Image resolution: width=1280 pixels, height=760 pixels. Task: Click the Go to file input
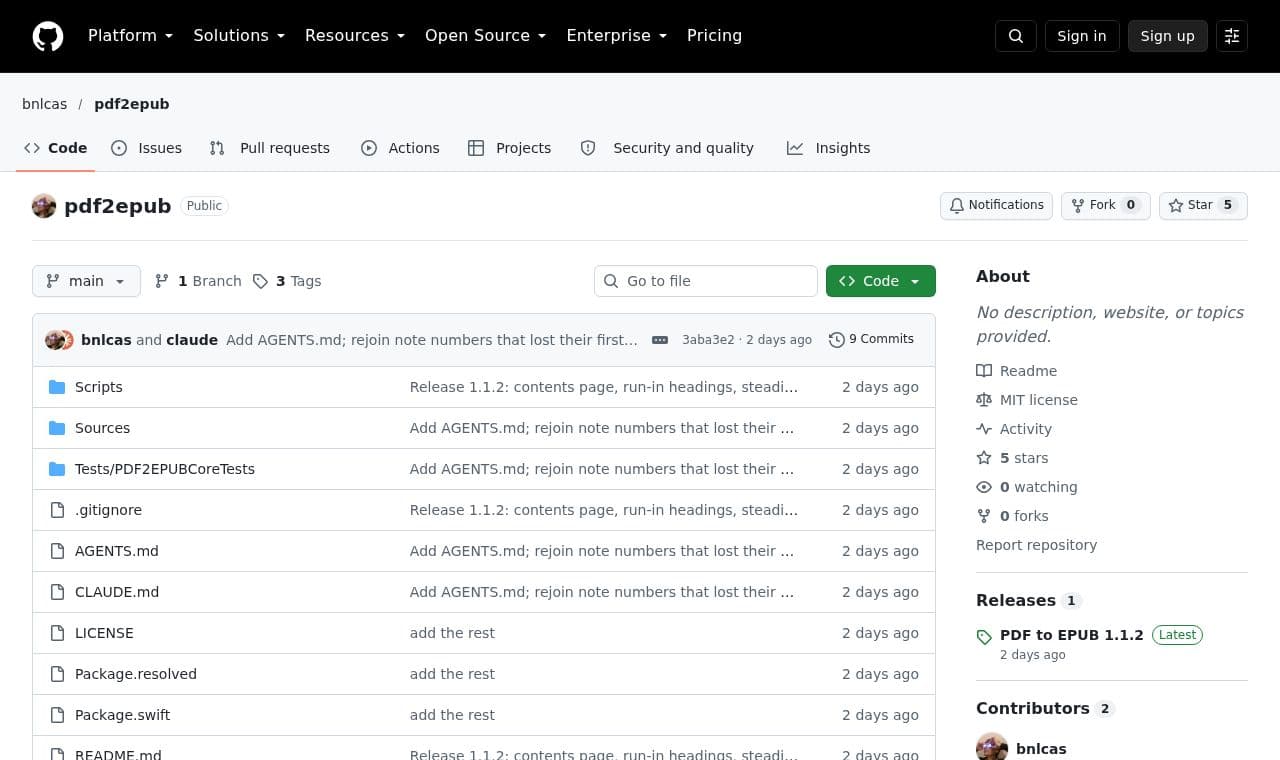(706, 281)
